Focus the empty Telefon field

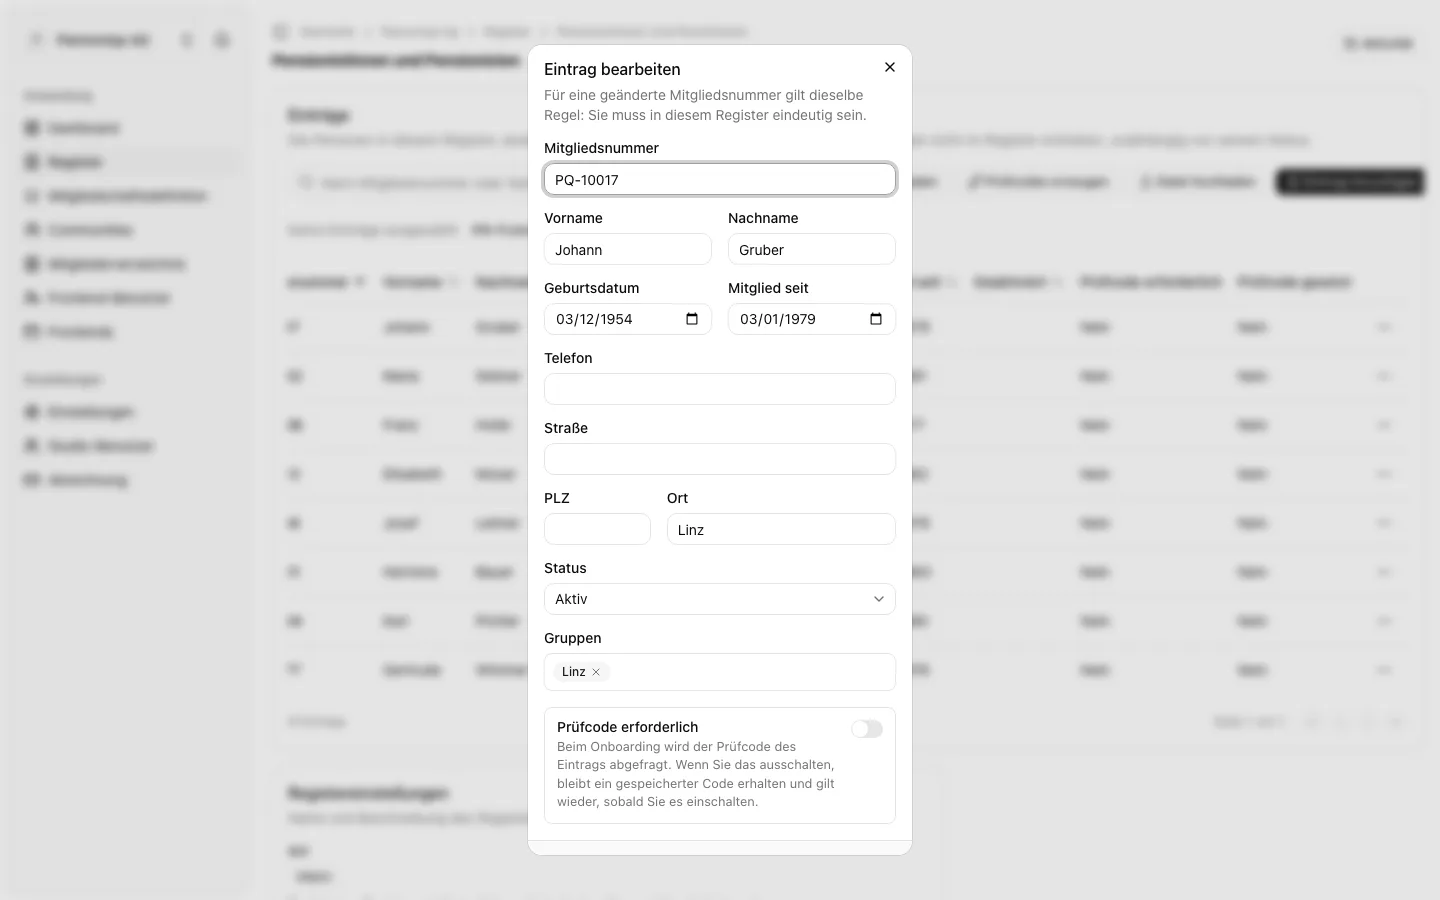720,389
